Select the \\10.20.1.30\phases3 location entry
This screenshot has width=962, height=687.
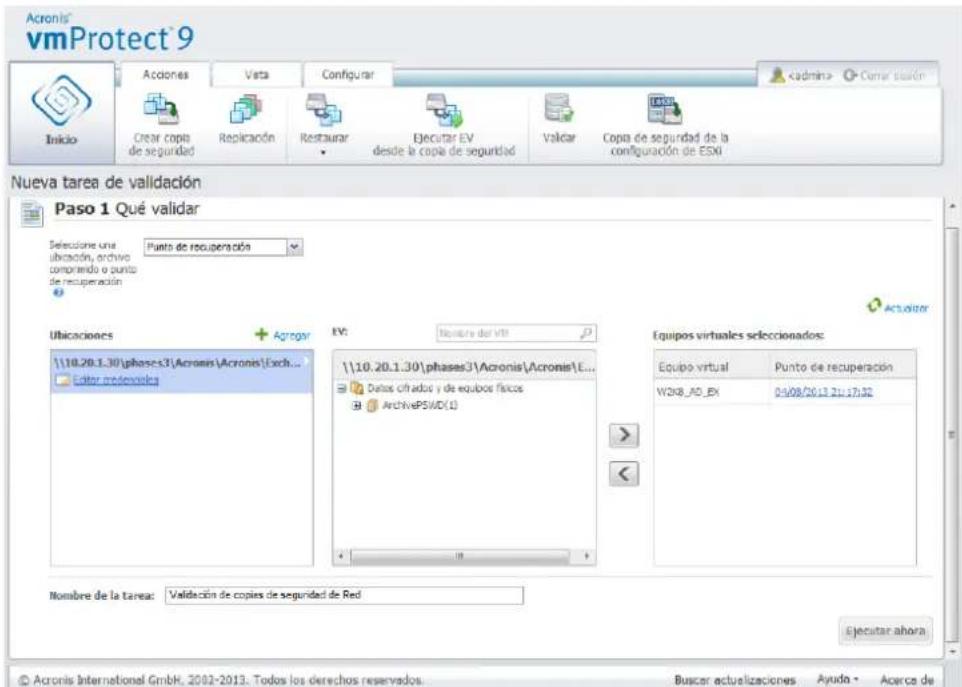pos(182,371)
